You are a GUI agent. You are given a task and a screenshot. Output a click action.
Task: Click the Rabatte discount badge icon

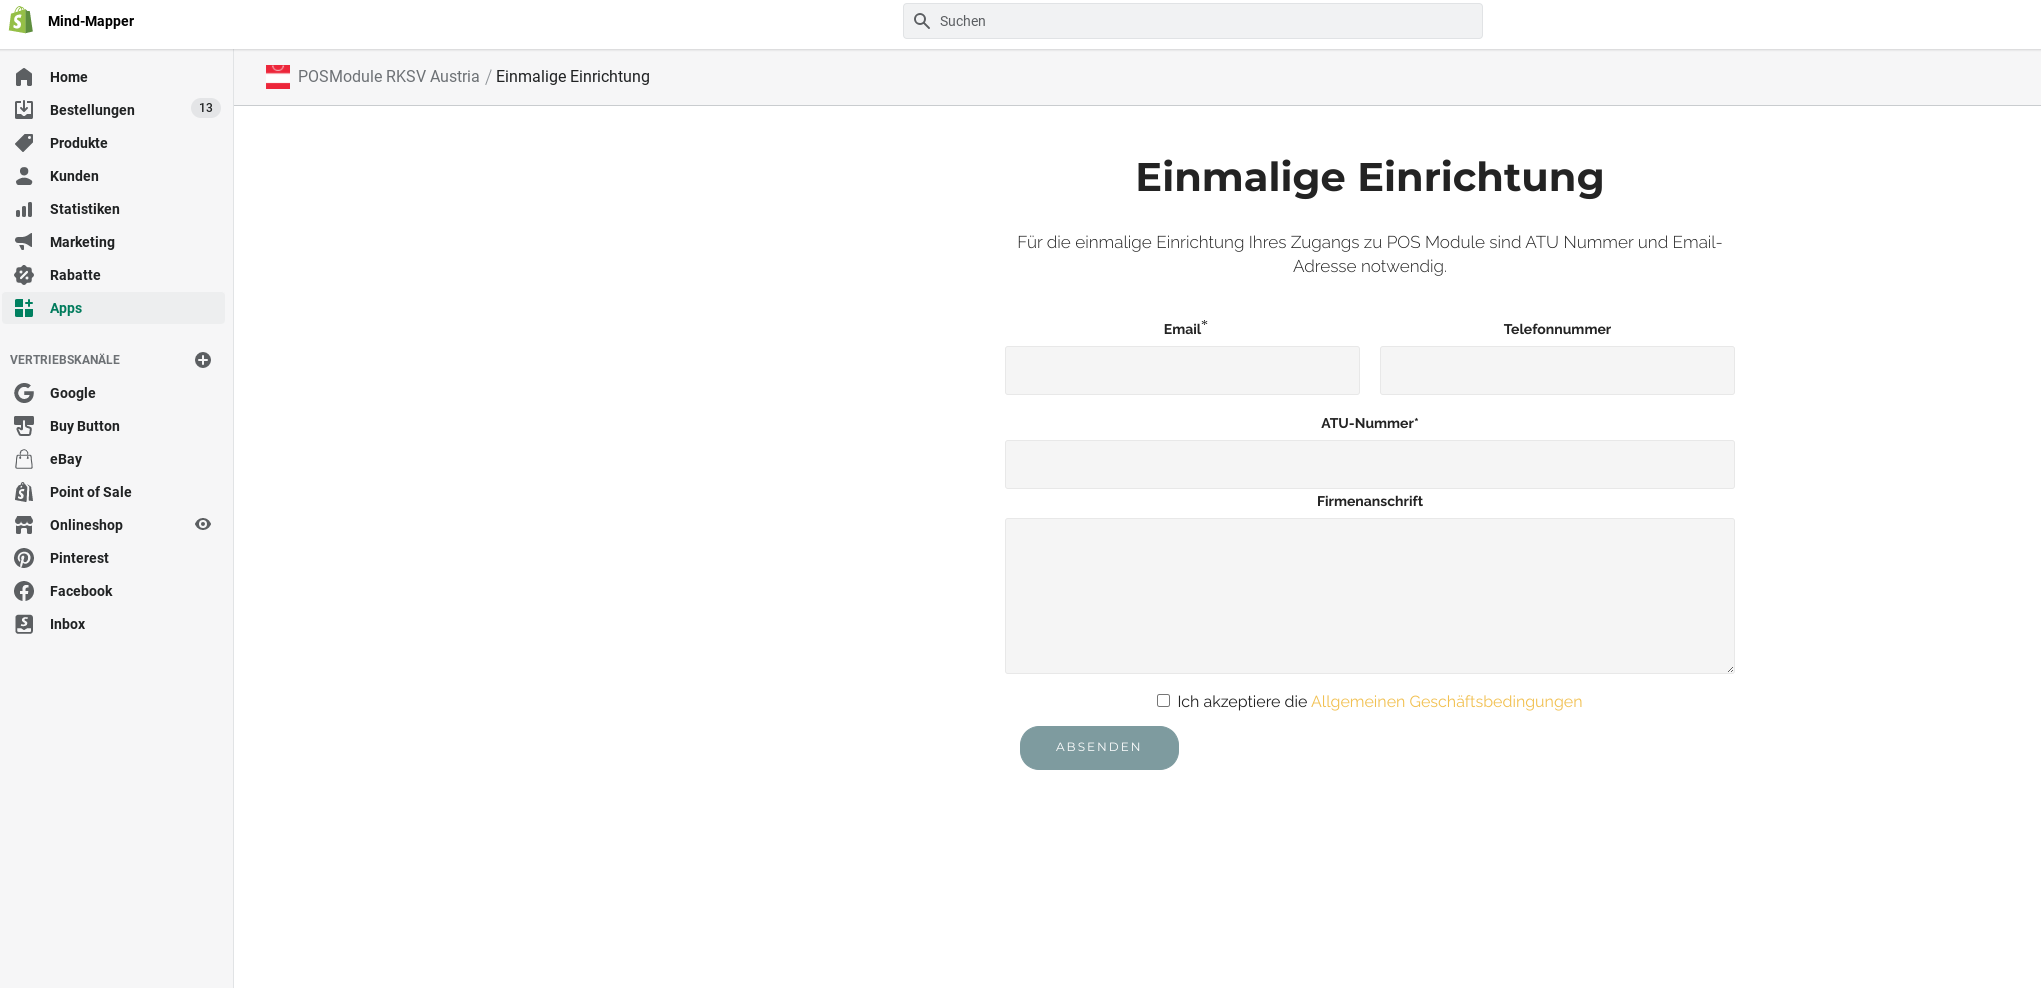(x=24, y=275)
